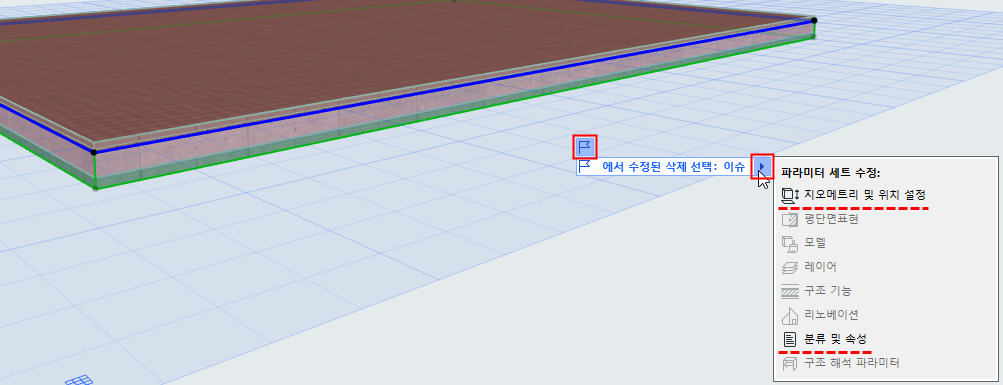Click the renovation icon in the menu
The height and width of the screenshot is (385, 1003).
[x=789, y=315]
